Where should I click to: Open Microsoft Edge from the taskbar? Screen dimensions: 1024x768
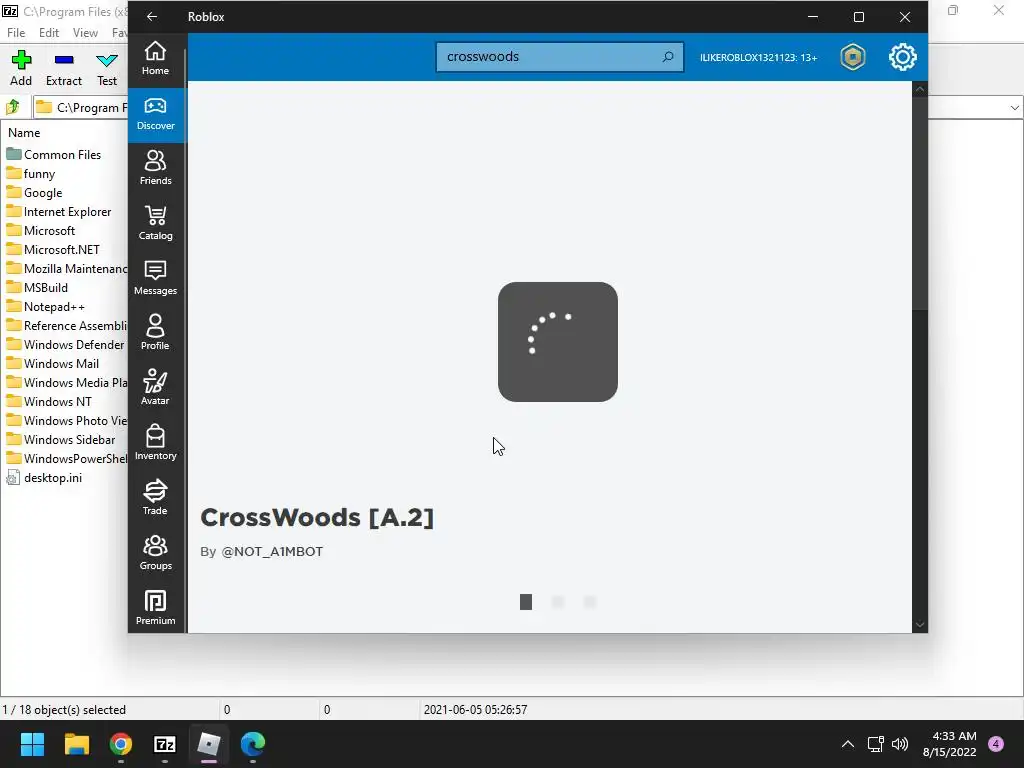(253, 744)
